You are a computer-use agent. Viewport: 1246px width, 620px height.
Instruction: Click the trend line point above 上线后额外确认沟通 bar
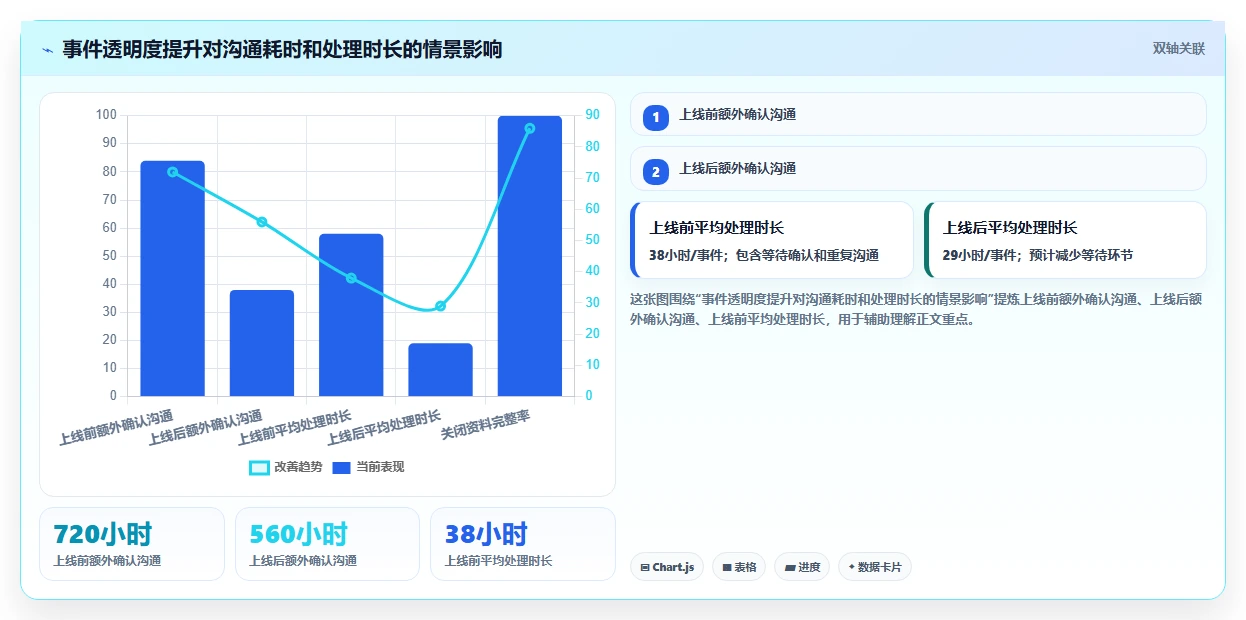click(262, 222)
